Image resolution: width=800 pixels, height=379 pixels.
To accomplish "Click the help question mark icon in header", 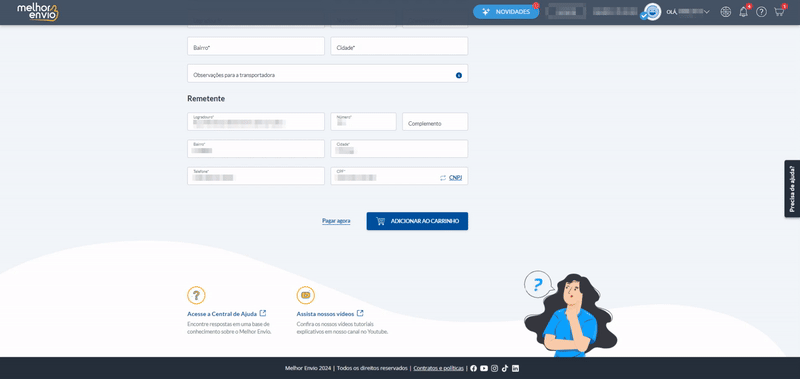I will pyautogui.click(x=761, y=12).
